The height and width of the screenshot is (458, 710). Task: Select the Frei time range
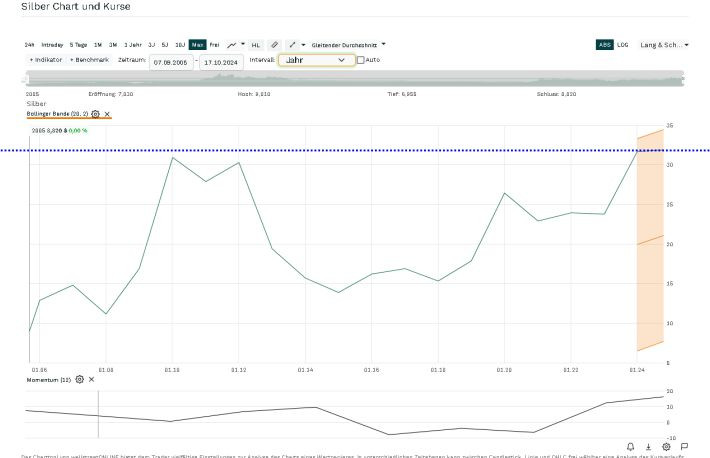tap(214, 45)
